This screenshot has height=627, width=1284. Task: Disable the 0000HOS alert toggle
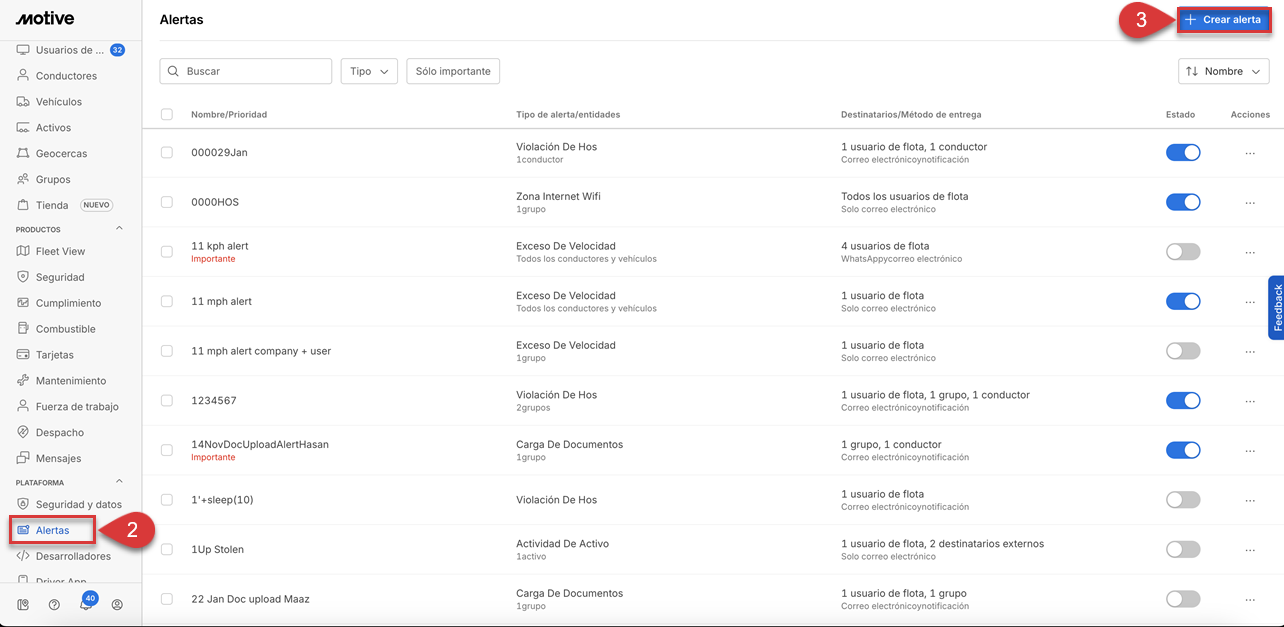pyautogui.click(x=1182, y=202)
